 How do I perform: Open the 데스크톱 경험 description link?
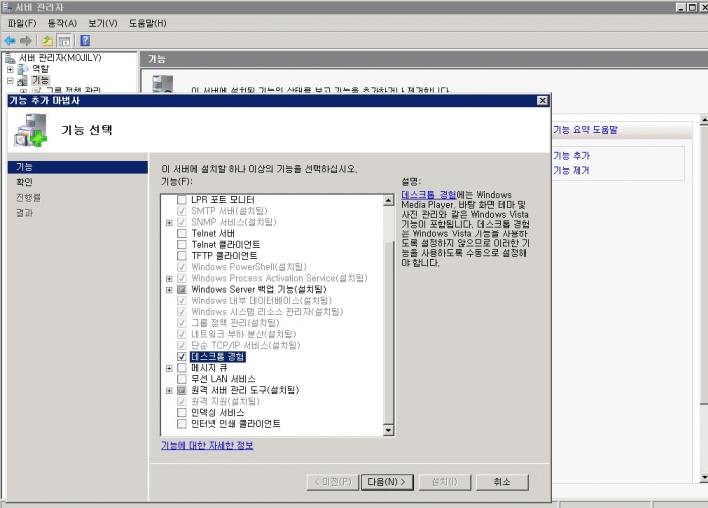click(429, 195)
